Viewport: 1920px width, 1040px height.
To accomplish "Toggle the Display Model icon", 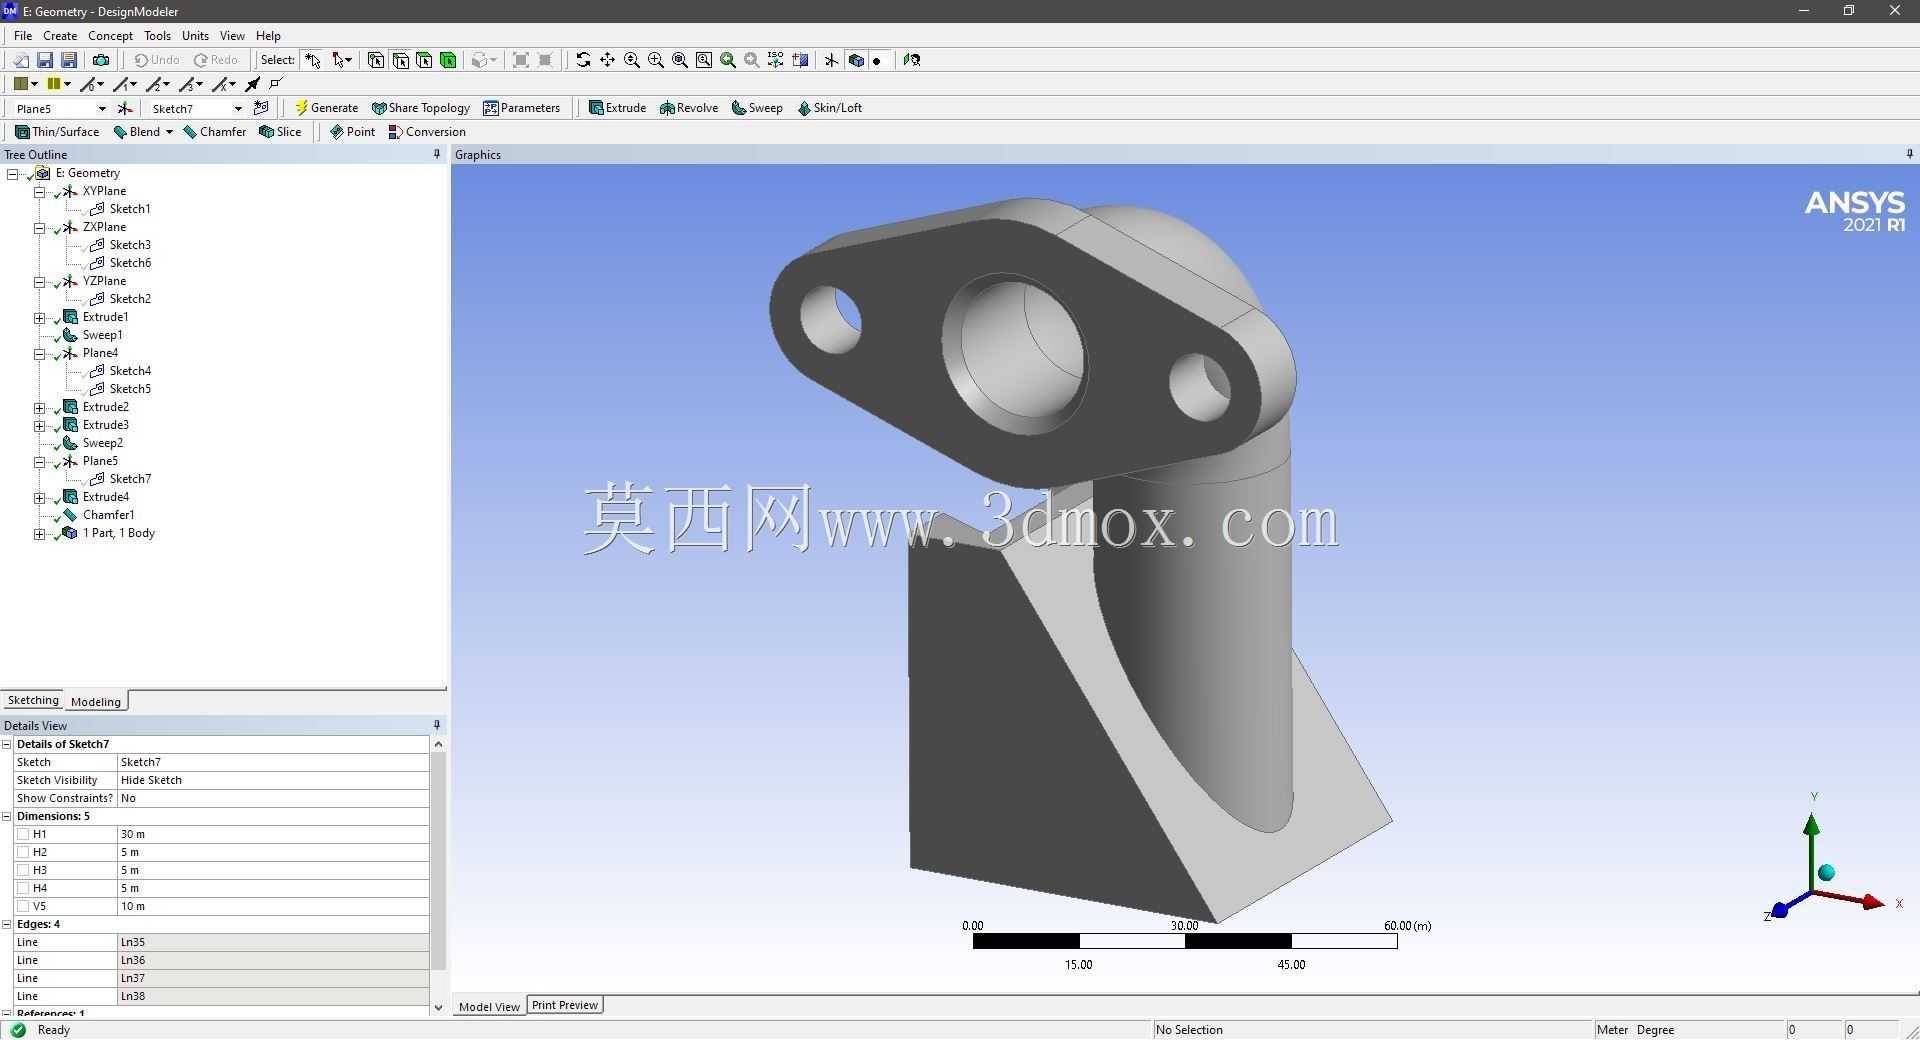I will click(x=855, y=60).
